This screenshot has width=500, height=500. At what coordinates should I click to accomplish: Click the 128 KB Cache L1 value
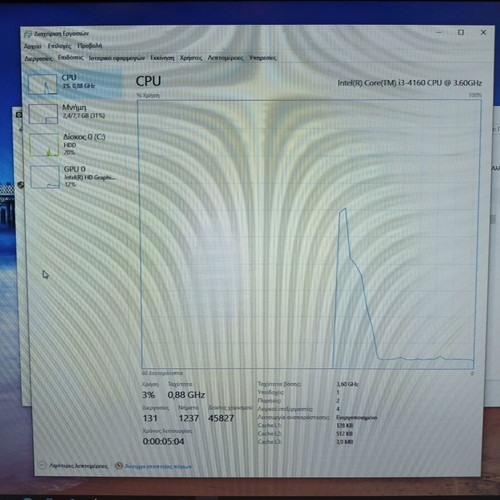pos(345,426)
